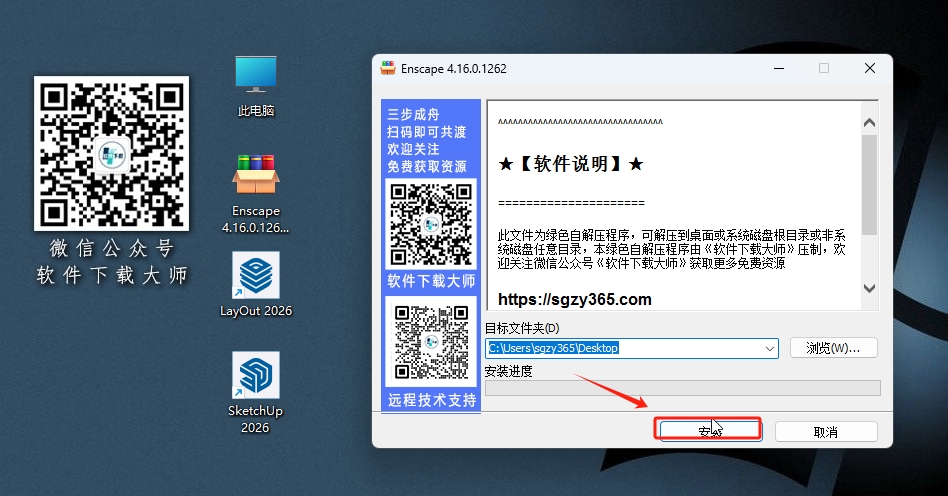Click the QR code above 软件下载大师 label
This screenshot has width=948, height=496.
coord(431,225)
